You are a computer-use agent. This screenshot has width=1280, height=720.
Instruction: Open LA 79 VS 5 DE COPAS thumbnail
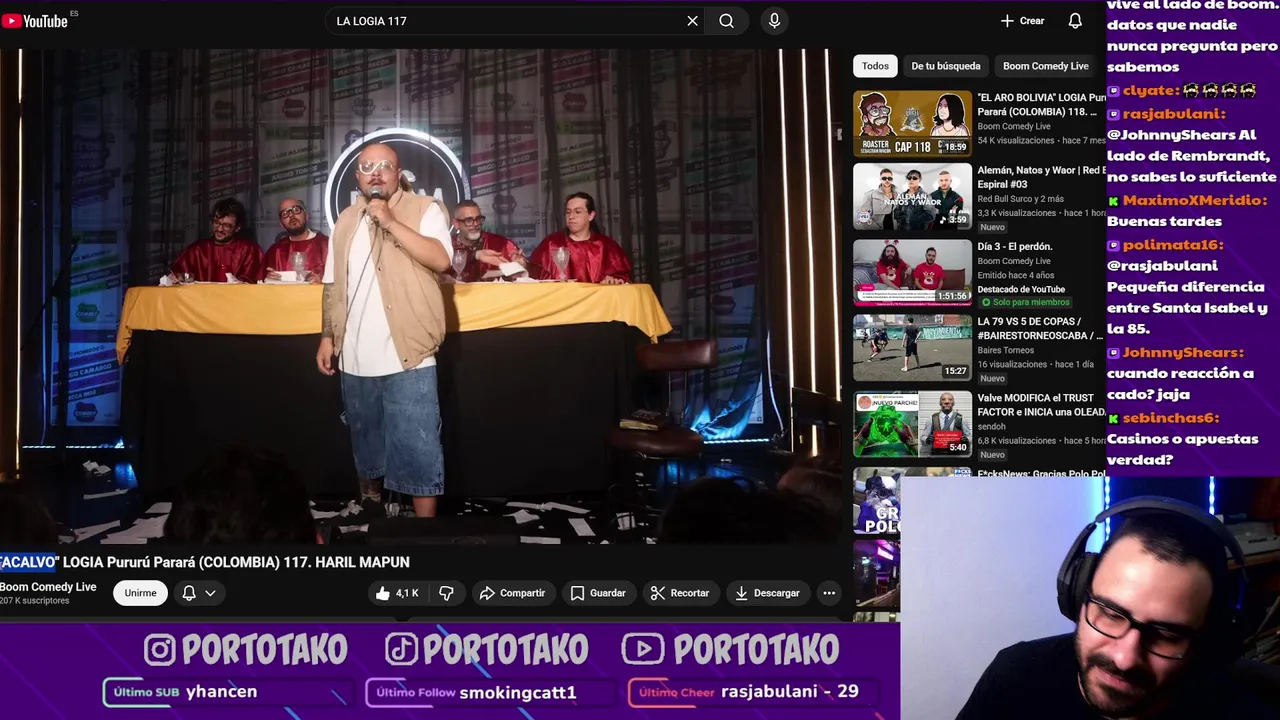(912, 348)
